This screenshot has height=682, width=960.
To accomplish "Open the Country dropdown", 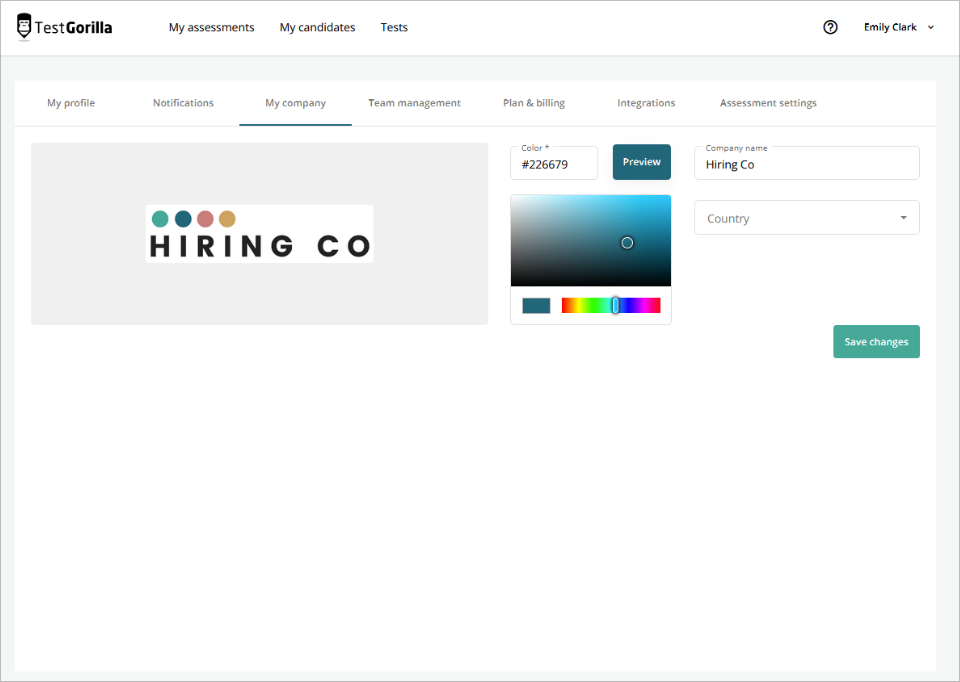I will pyautogui.click(x=806, y=217).
